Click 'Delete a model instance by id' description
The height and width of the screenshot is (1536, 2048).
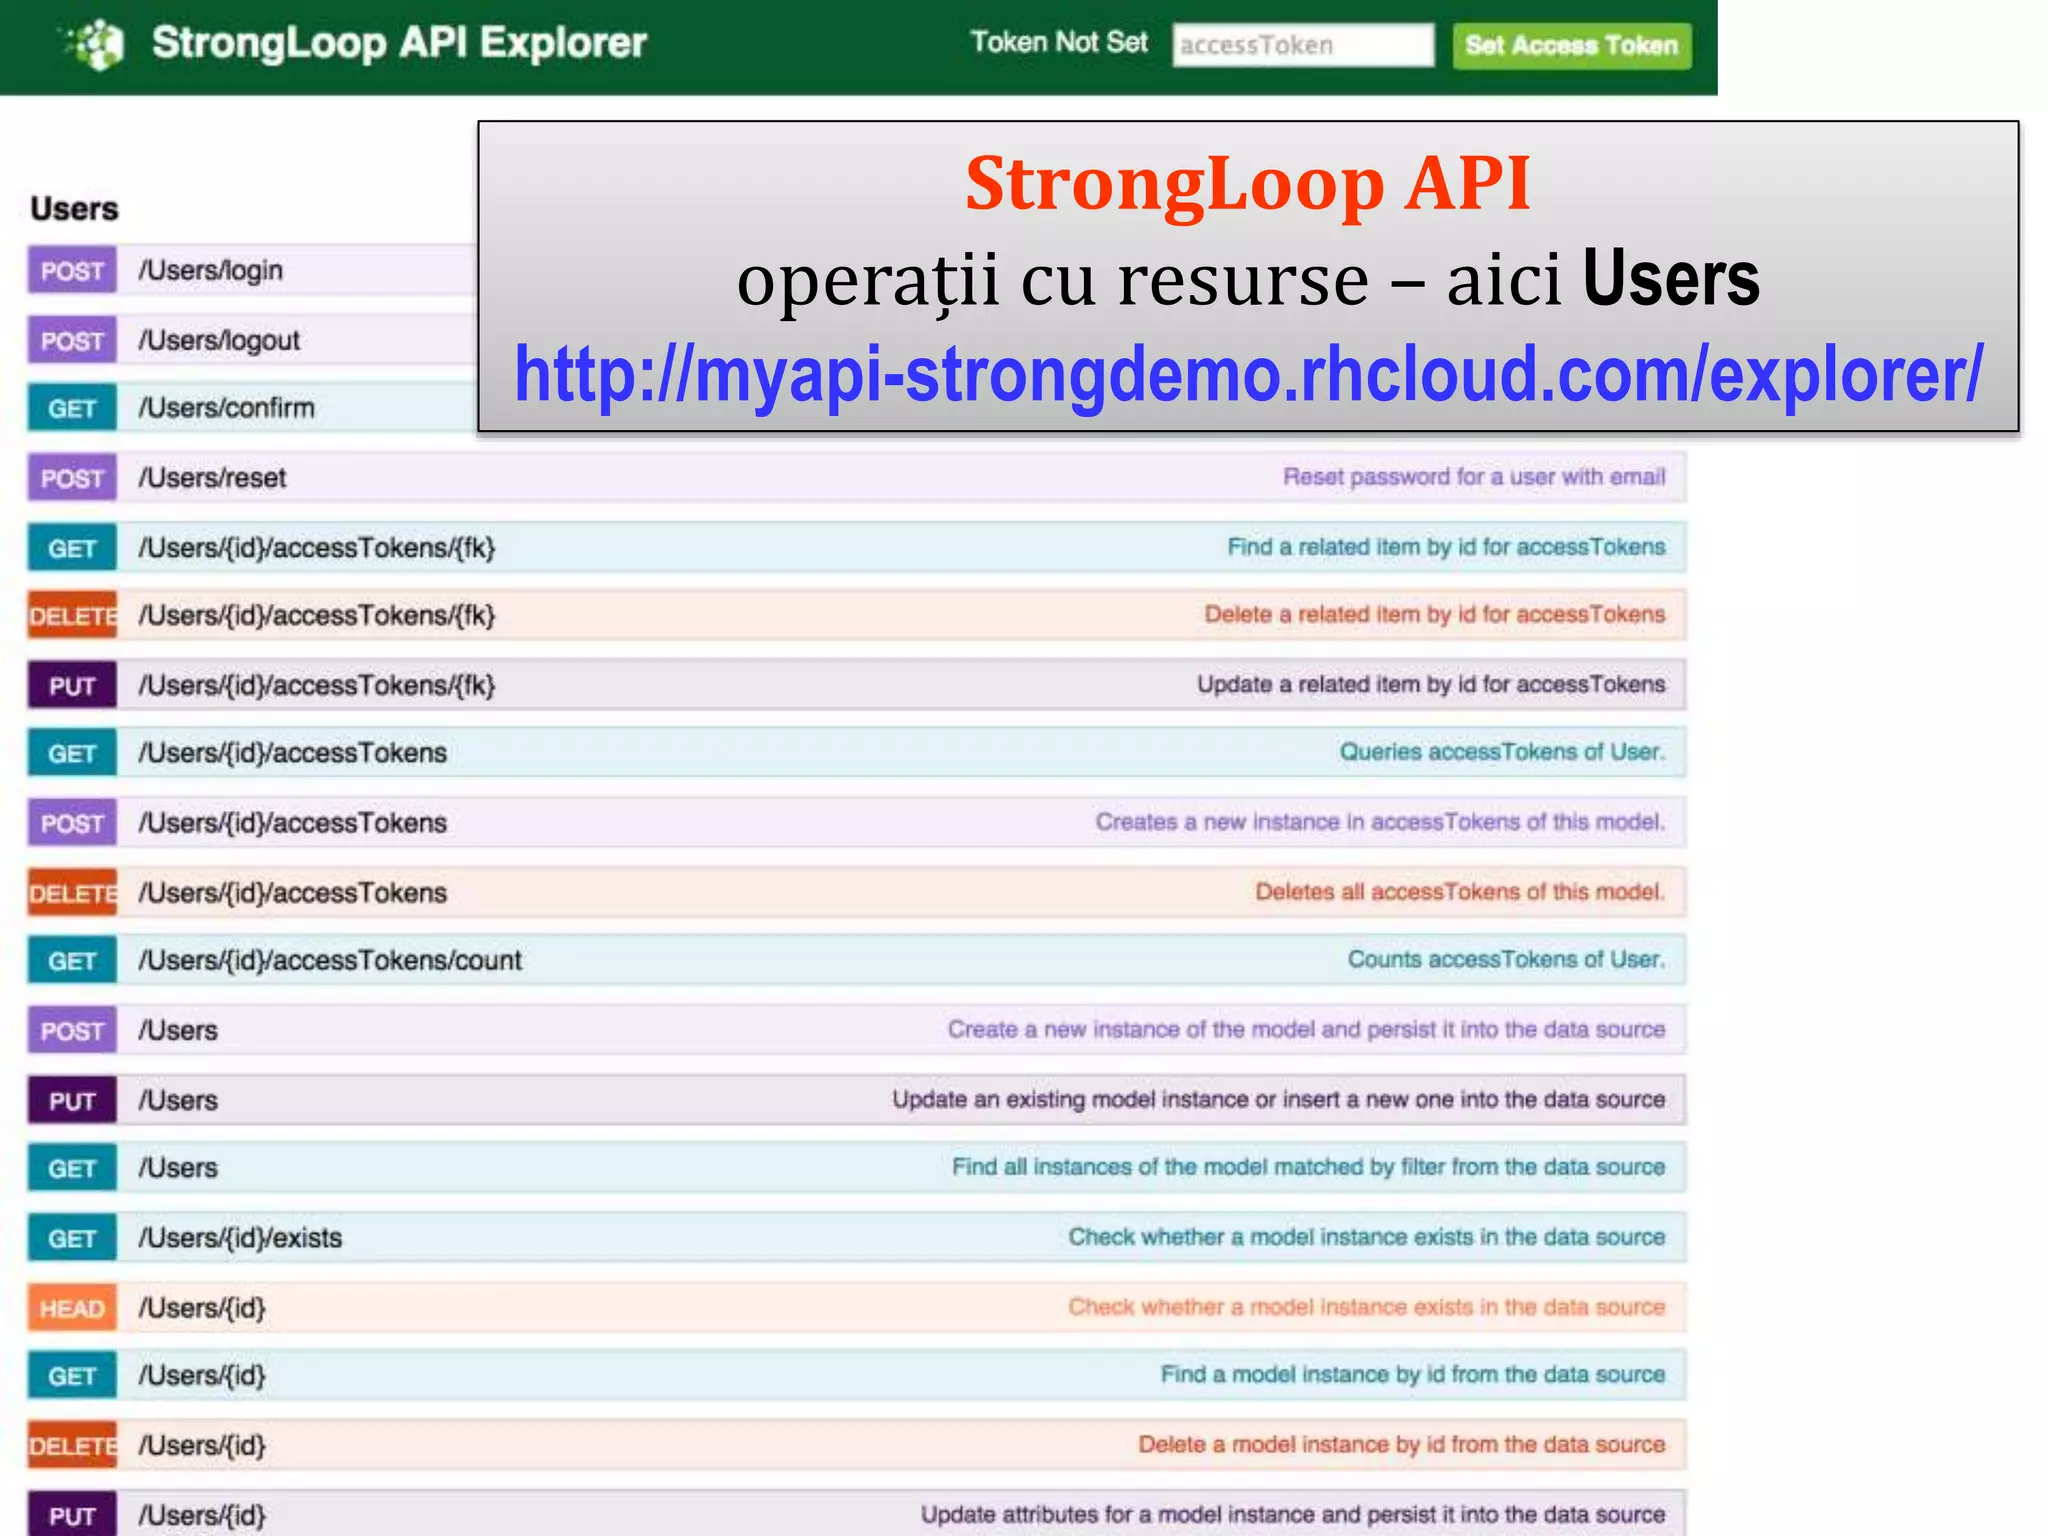(1400, 1444)
